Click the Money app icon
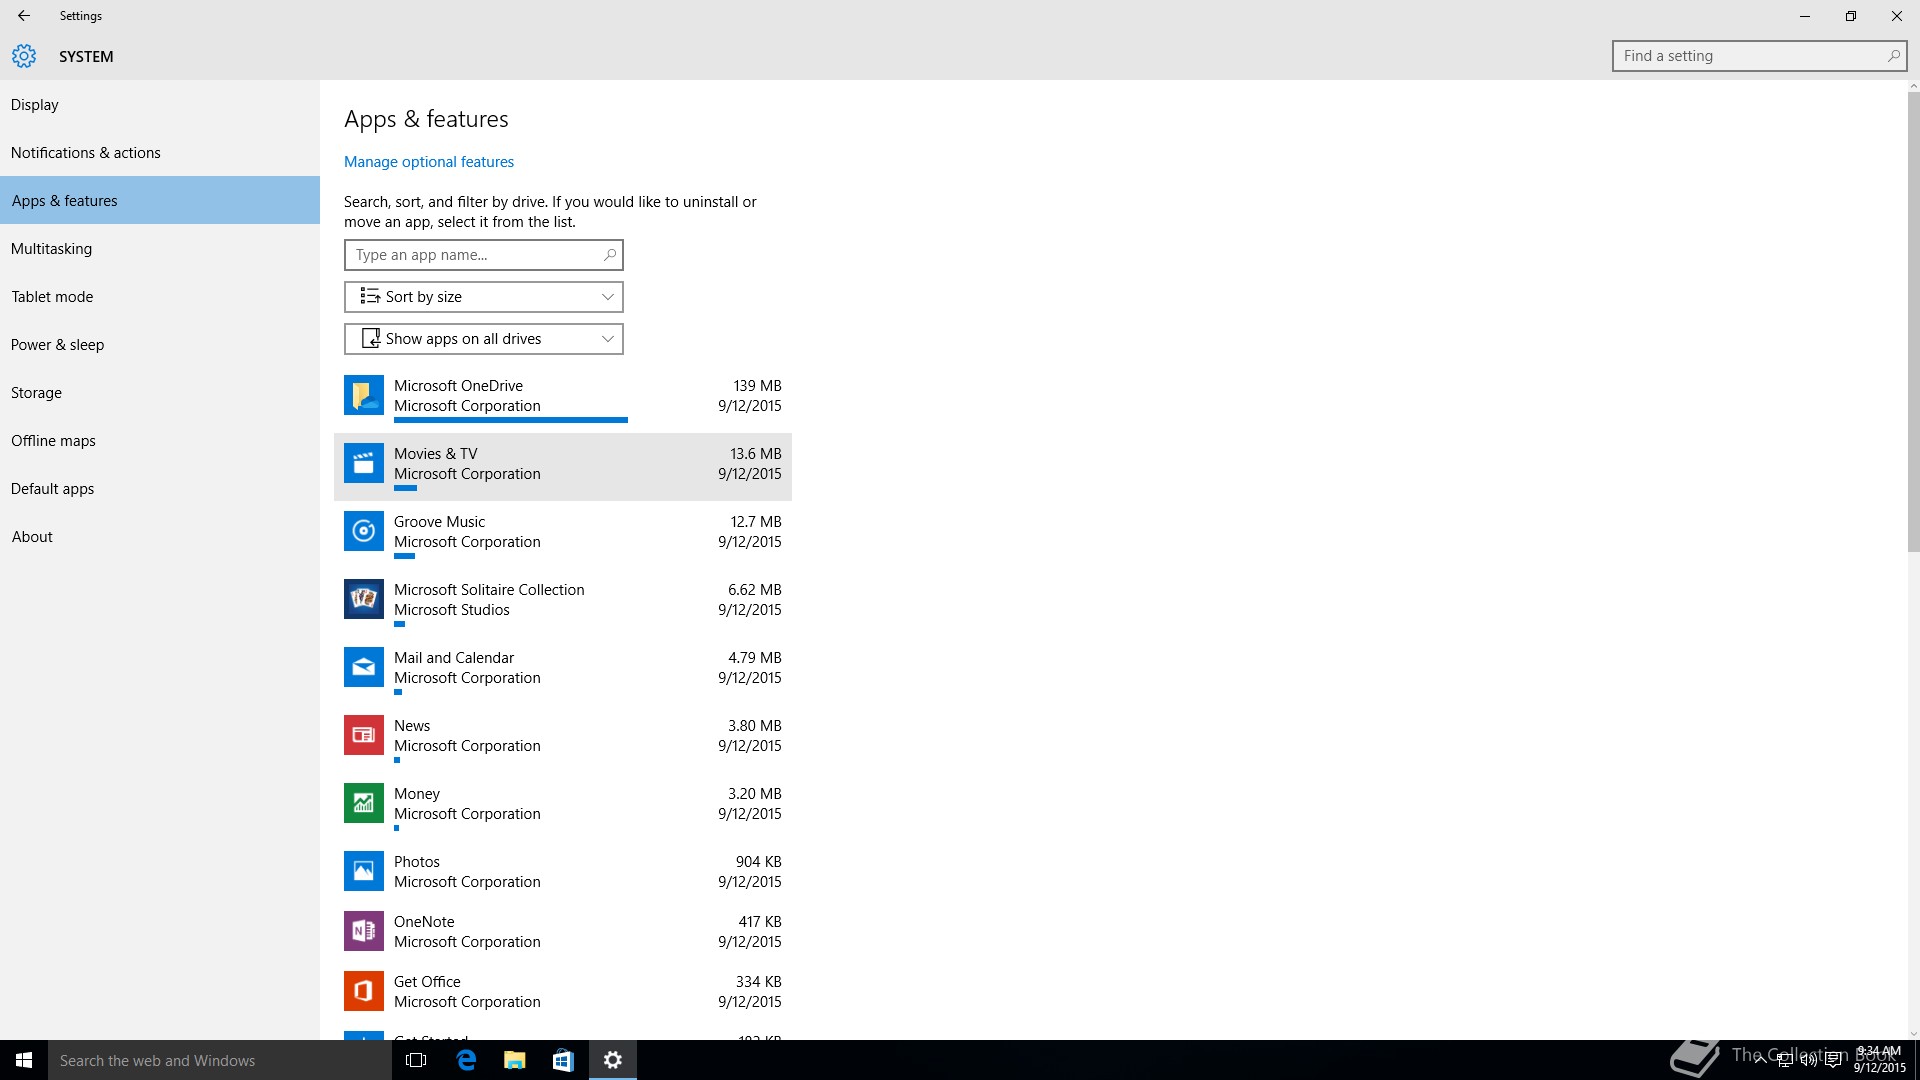The width and height of the screenshot is (1920, 1080). point(364,803)
